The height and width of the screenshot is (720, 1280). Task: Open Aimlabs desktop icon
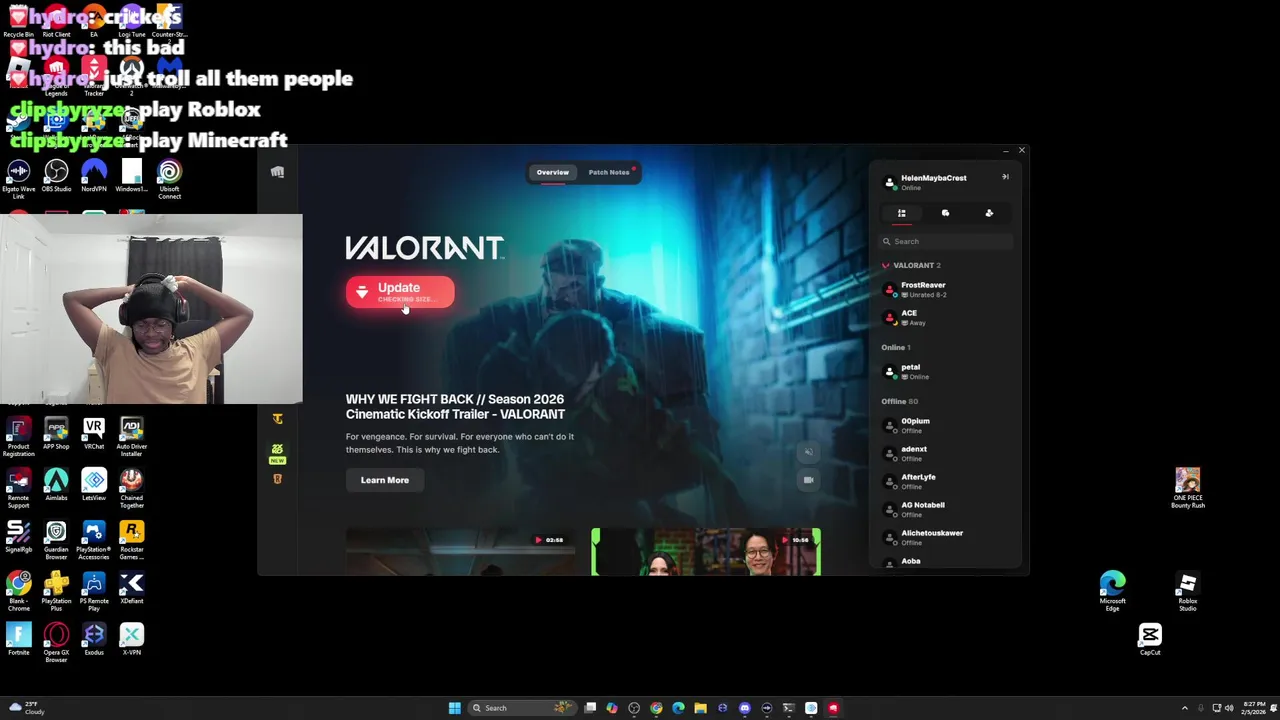[56, 486]
